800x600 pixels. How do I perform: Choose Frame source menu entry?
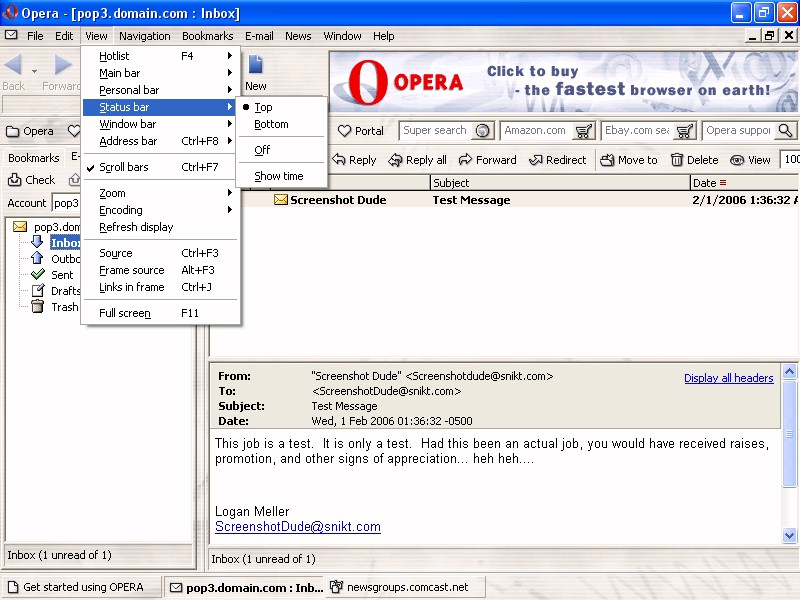(160, 270)
